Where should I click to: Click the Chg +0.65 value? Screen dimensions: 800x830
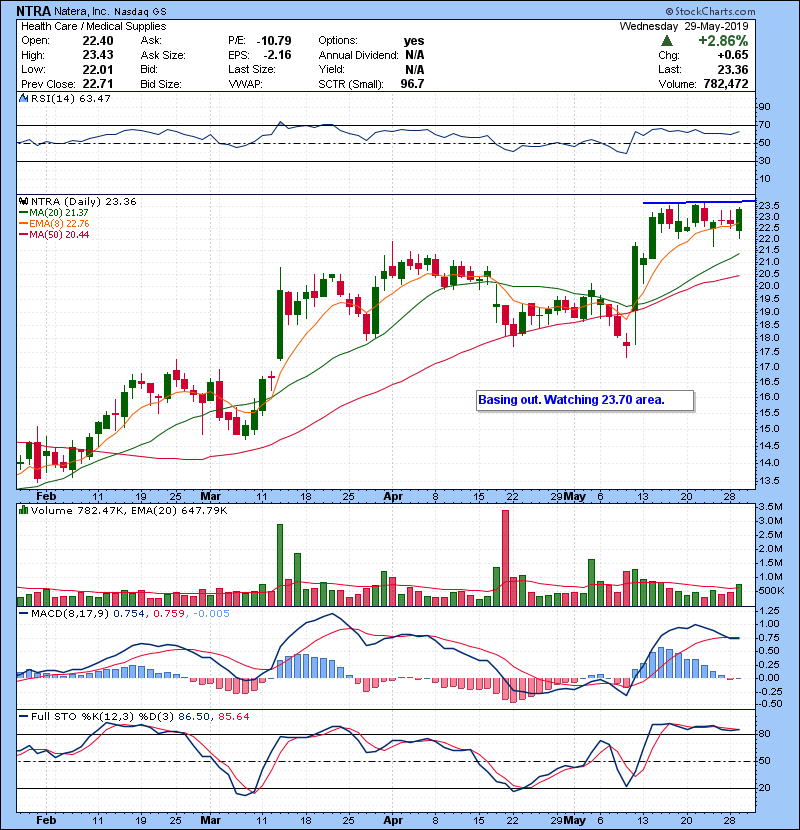733,55
